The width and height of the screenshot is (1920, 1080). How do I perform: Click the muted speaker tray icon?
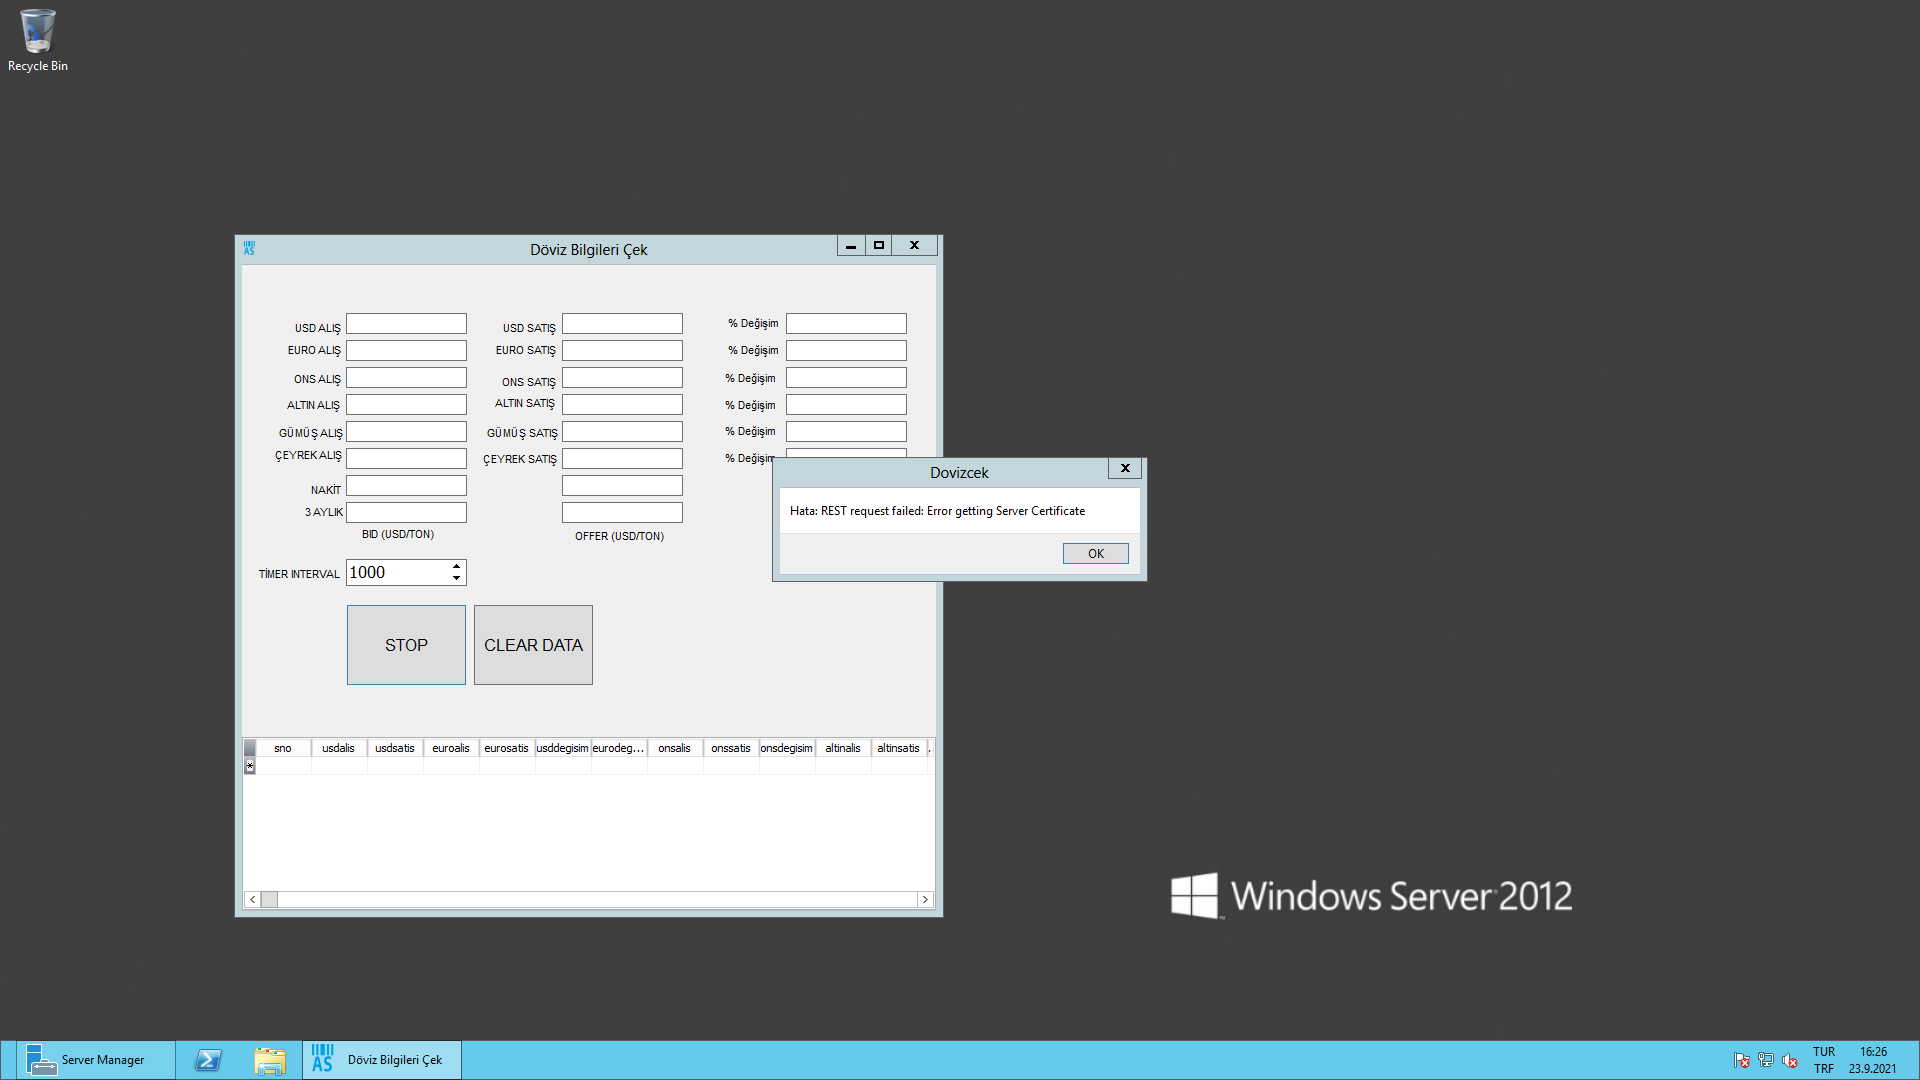pyautogui.click(x=1790, y=1060)
